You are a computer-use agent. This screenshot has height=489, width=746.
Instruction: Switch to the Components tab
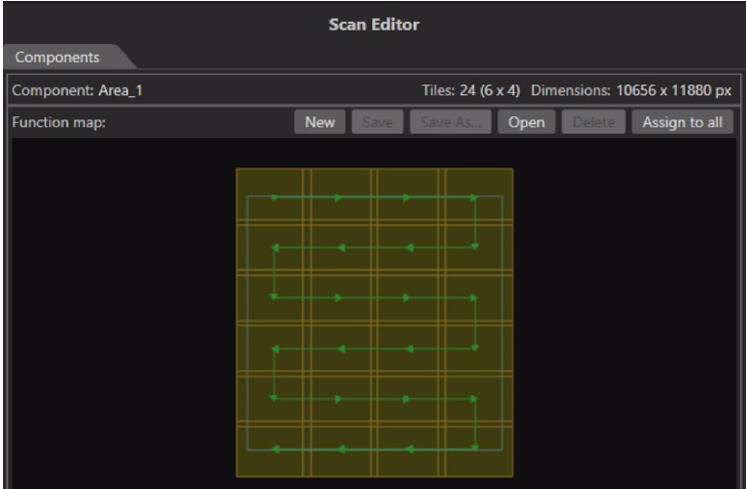coord(56,58)
